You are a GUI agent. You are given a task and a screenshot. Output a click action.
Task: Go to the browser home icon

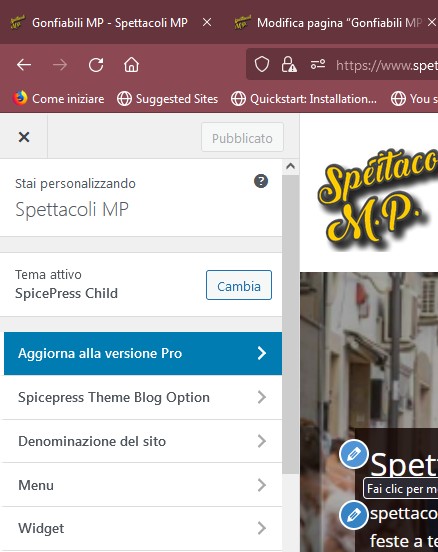tap(131, 65)
